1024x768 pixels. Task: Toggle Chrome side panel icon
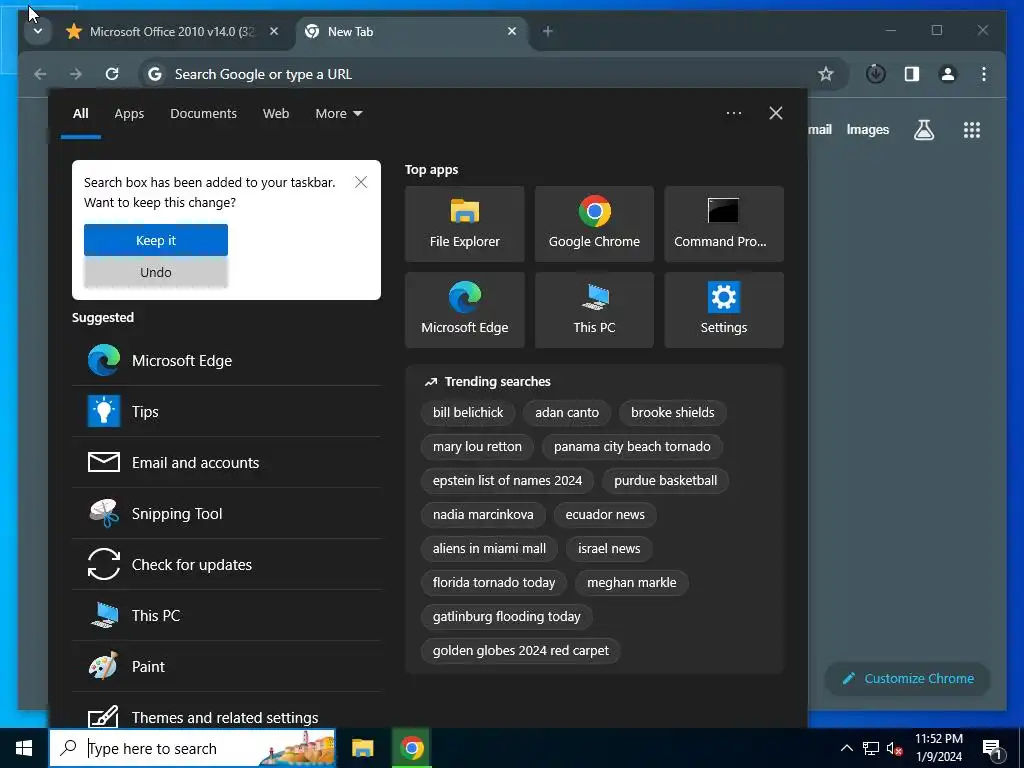tap(912, 74)
